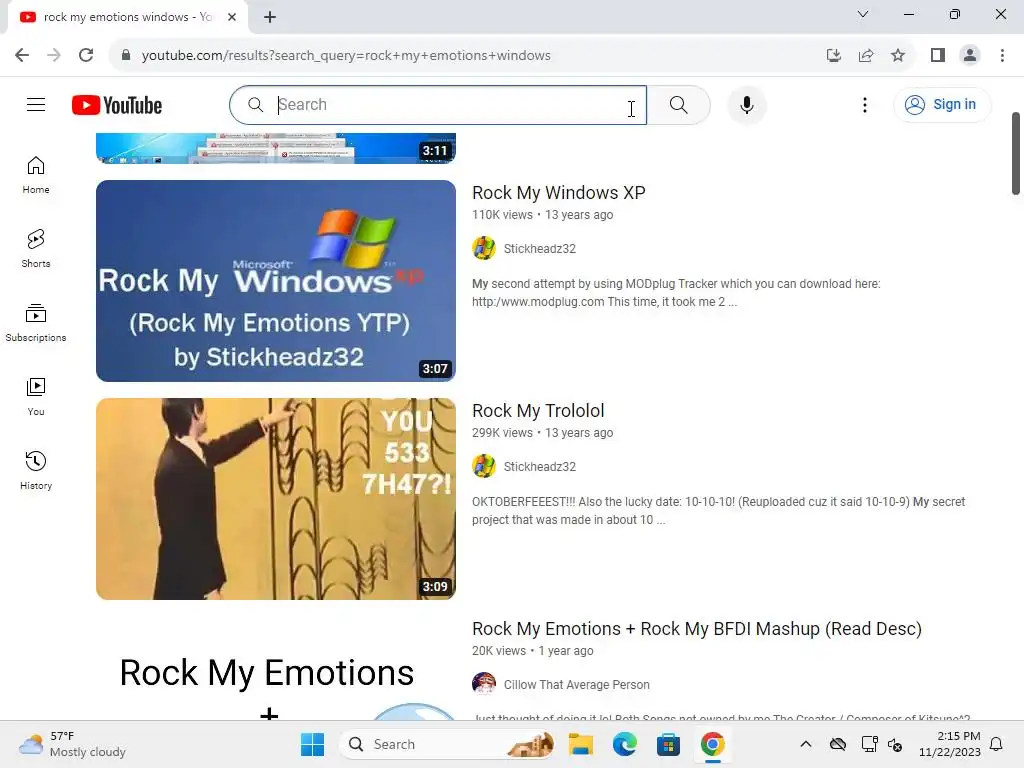Image resolution: width=1024 pixels, height=768 pixels.
Task: Click the Rock My Windows XP title
Action: point(558,193)
